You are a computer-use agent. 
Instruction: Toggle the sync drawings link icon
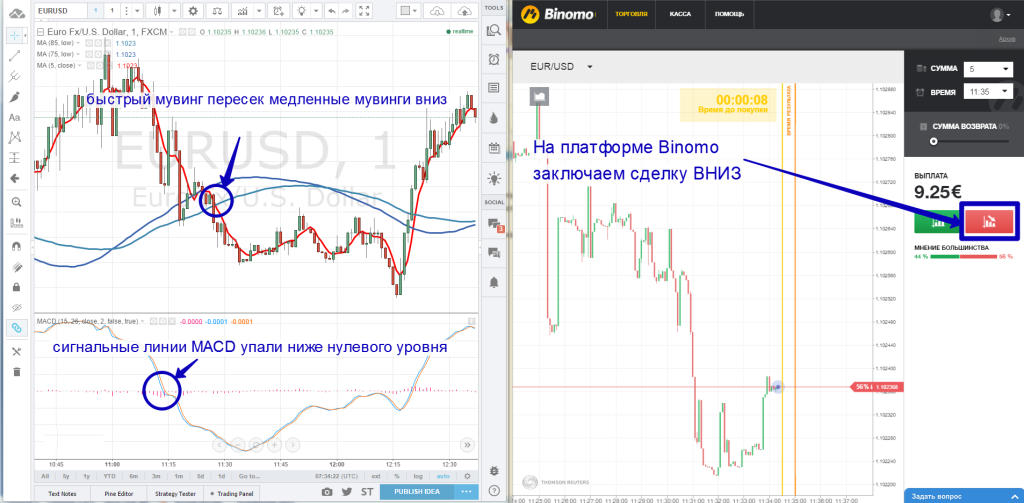[16, 328]
